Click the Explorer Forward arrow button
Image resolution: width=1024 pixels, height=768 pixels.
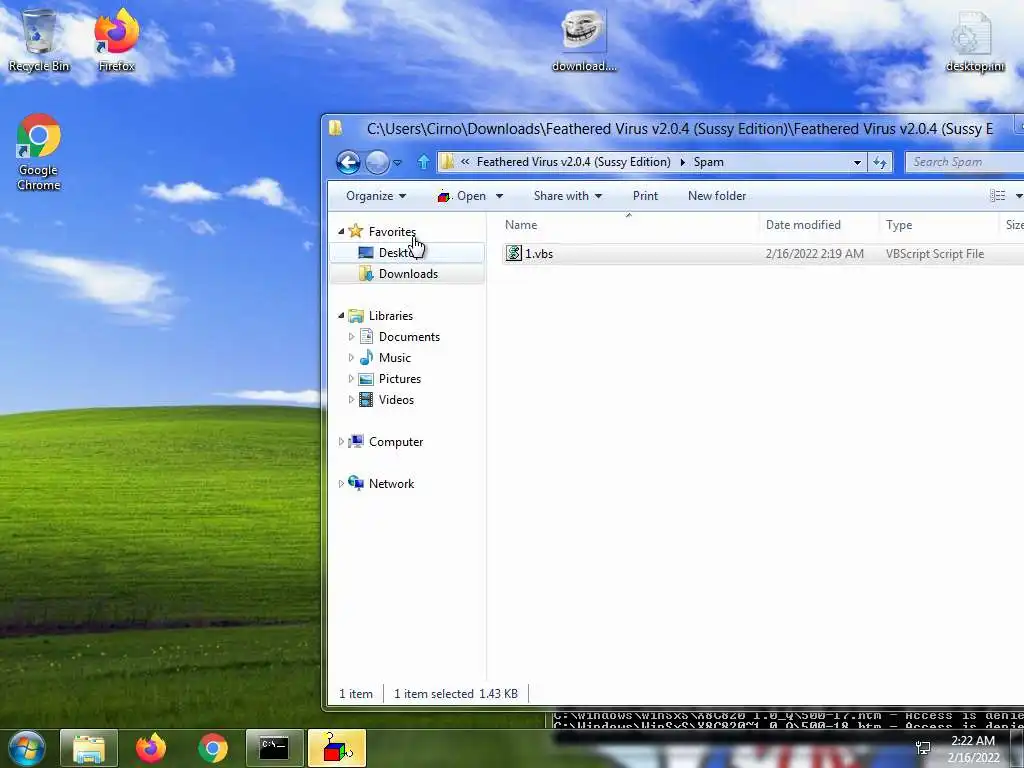click(x=377, y=162)
